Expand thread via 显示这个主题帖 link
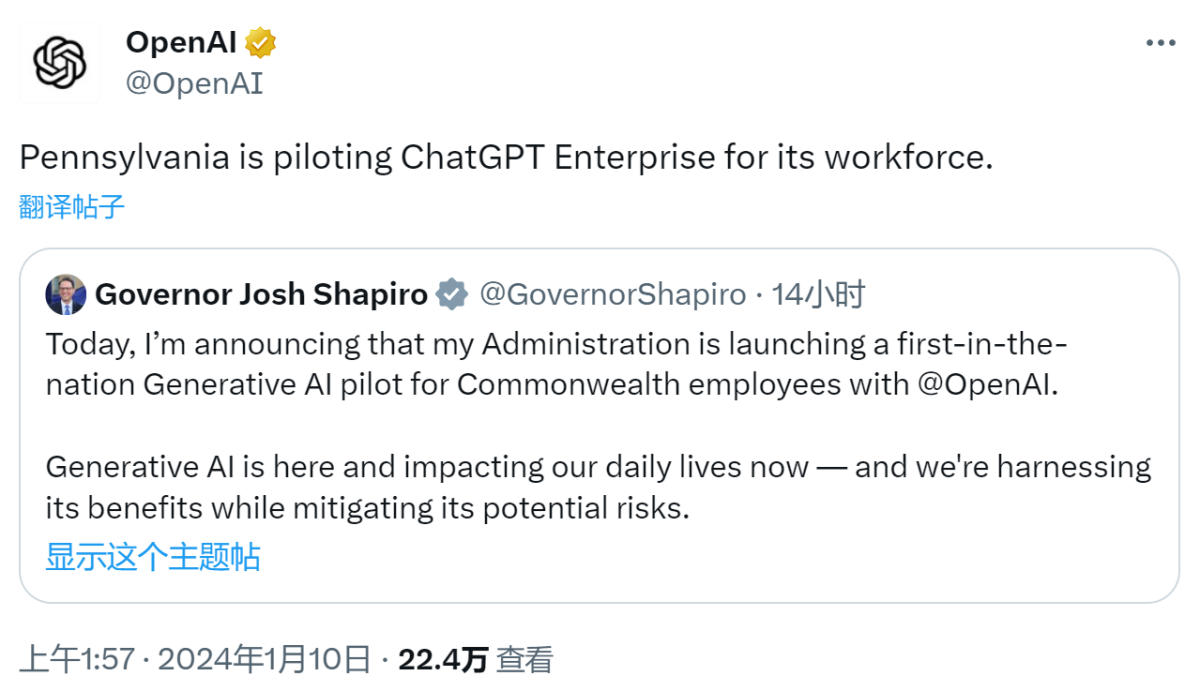Screen dimensions: 1200x691 pos(153,557)
